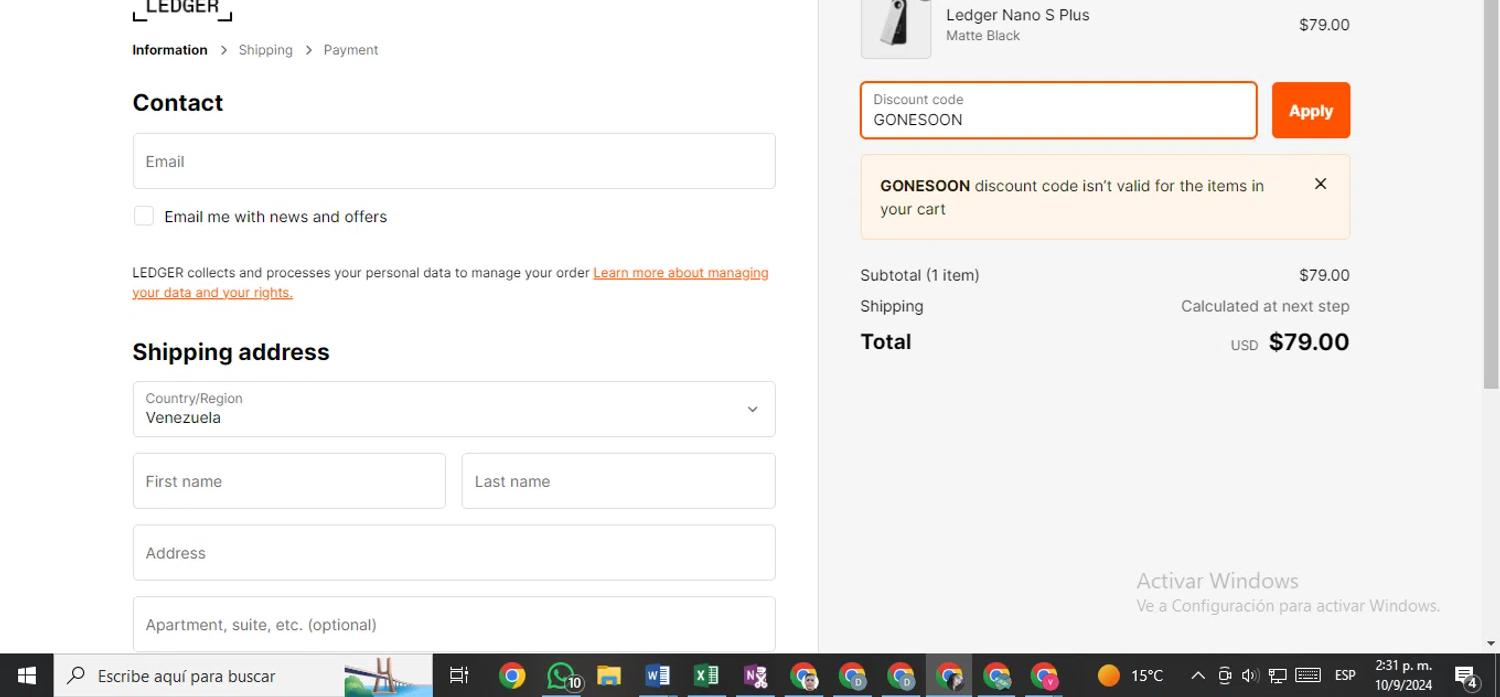Open Task View in the taskbar
This screenshot has height=697, width=1500.
[x=459, y=676]
